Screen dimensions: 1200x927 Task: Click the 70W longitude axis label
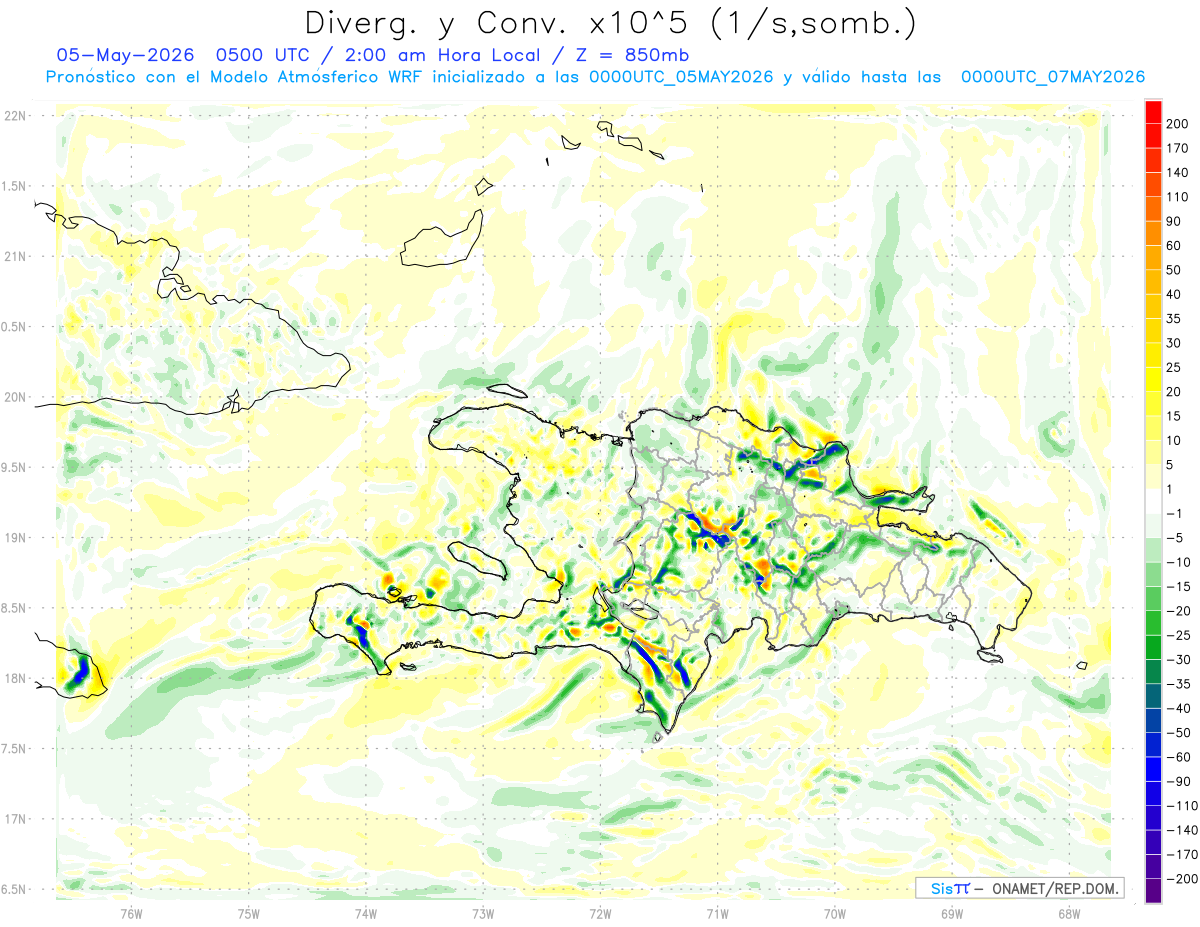834,913
